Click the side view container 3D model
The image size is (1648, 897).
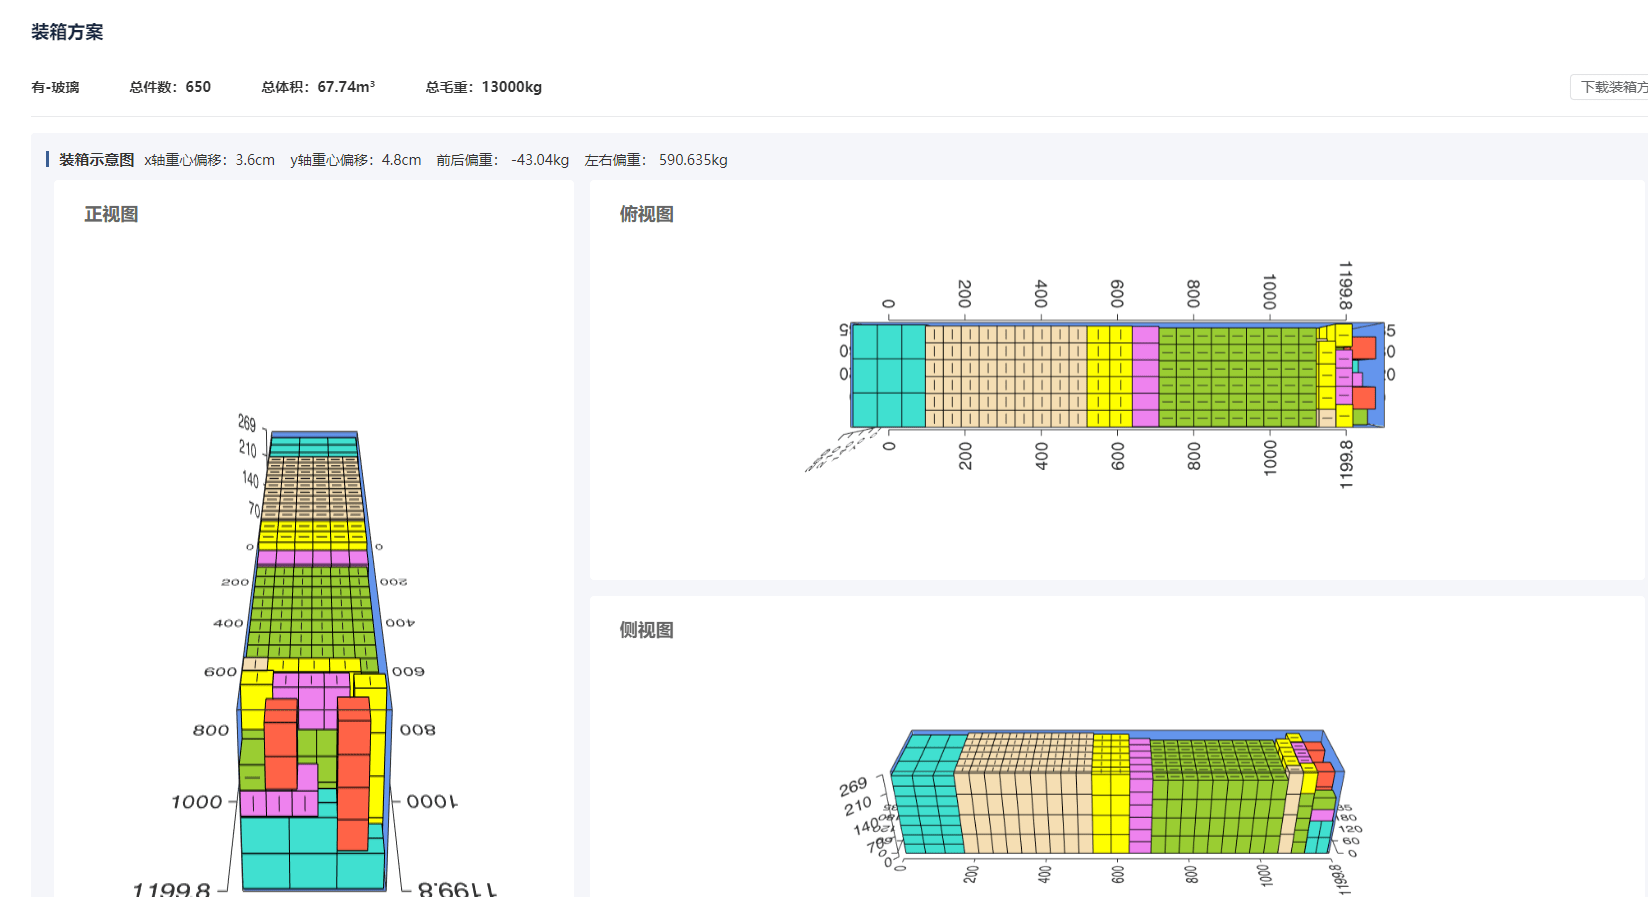tap(1117, 793)
